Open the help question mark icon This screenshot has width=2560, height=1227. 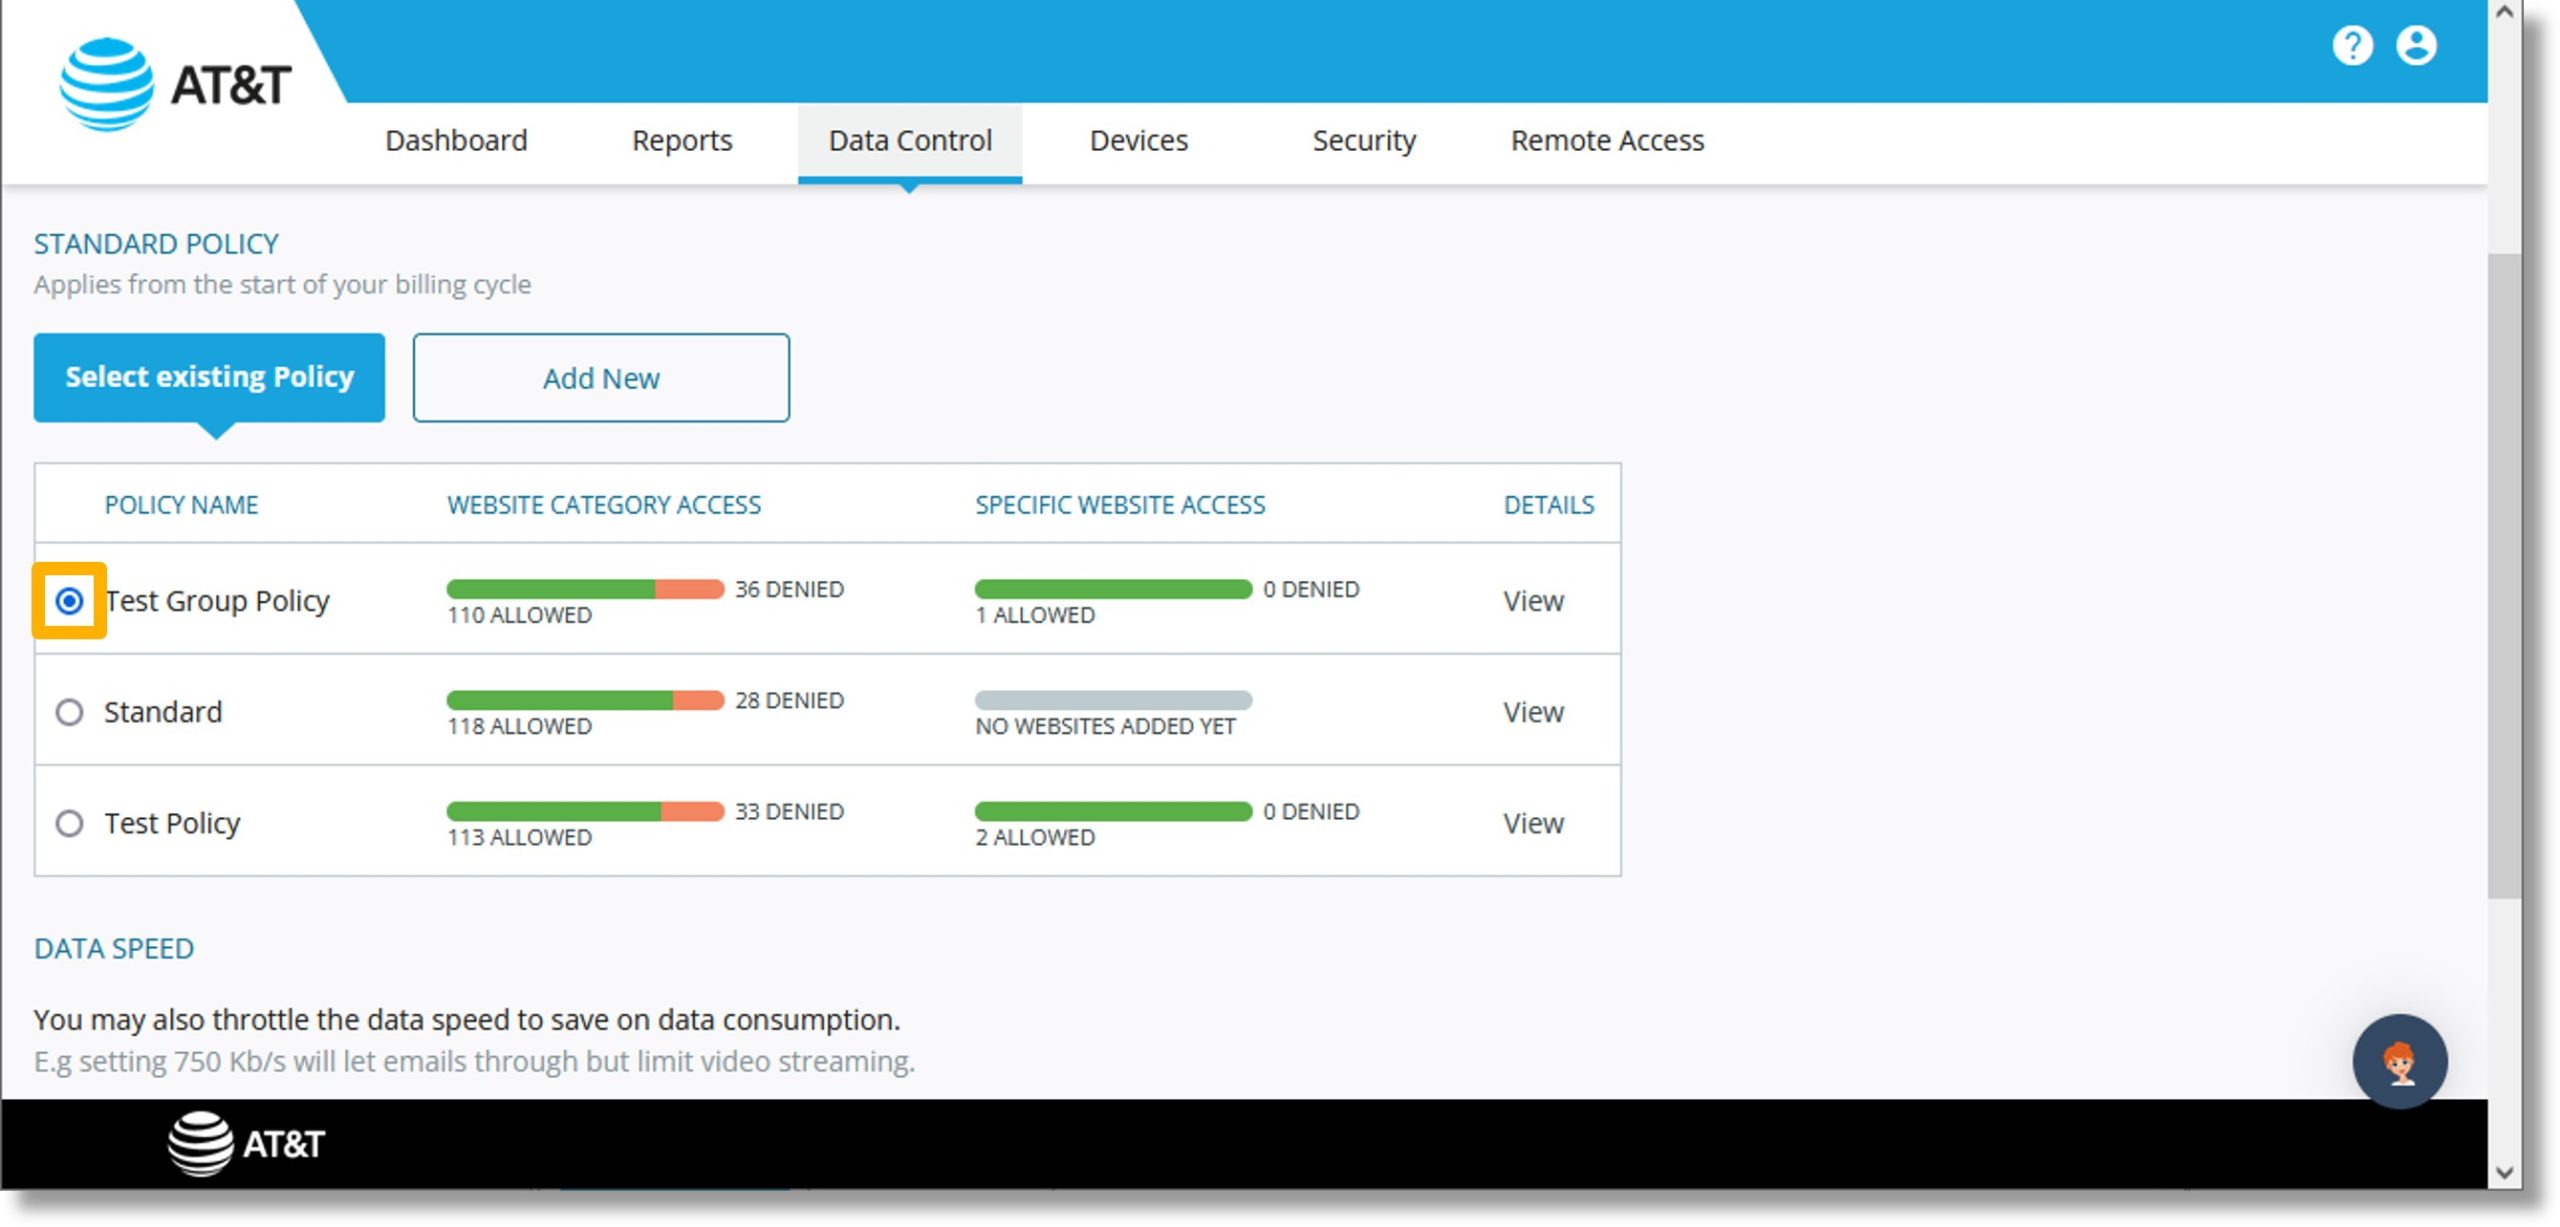point(2352,45)
